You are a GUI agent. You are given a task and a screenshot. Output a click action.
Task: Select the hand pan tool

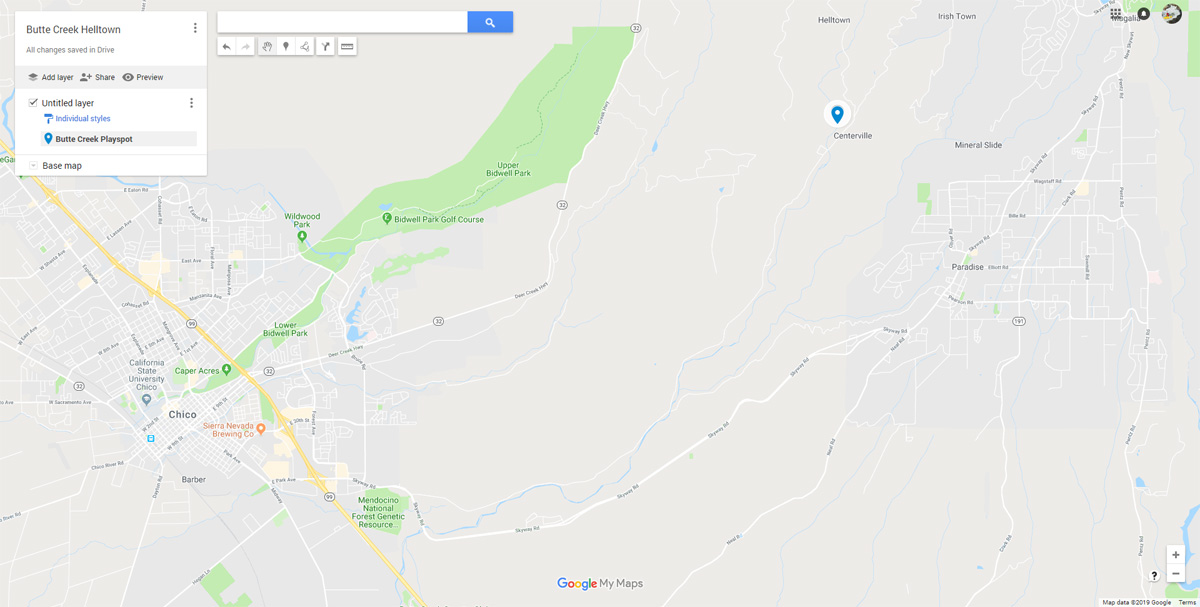[267, 47]
